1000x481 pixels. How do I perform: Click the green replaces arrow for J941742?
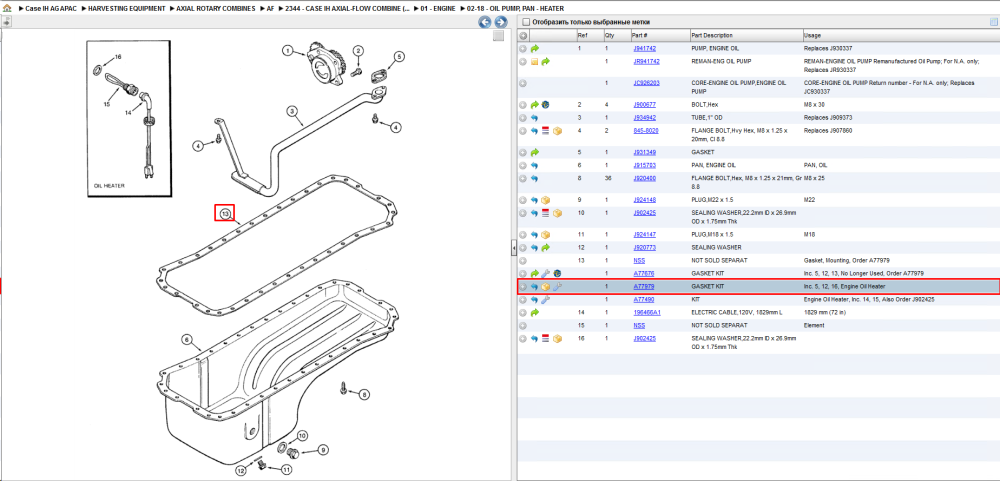[x=534, y=48]
